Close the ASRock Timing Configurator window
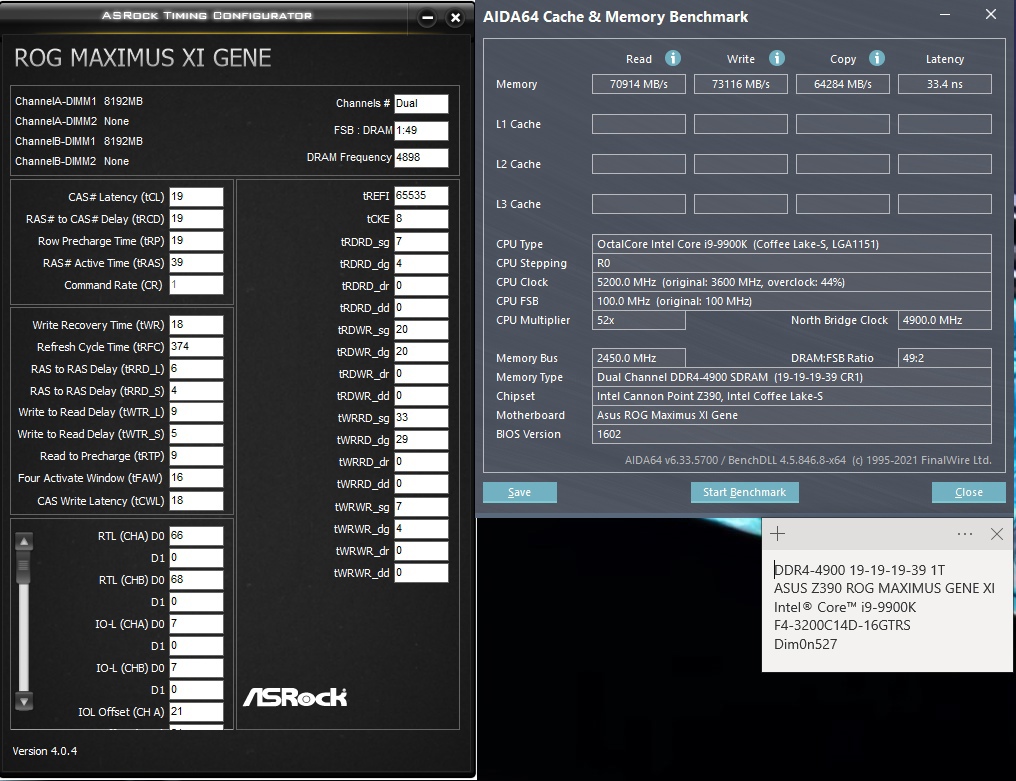 456,18
